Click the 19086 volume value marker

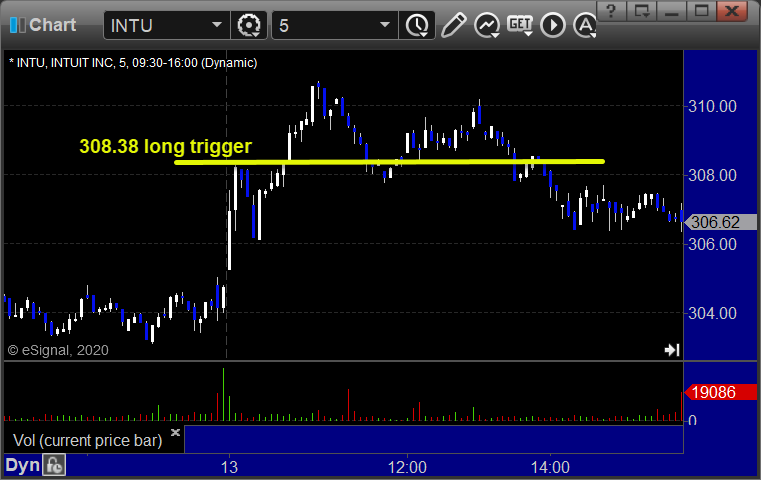pos(720,392)
